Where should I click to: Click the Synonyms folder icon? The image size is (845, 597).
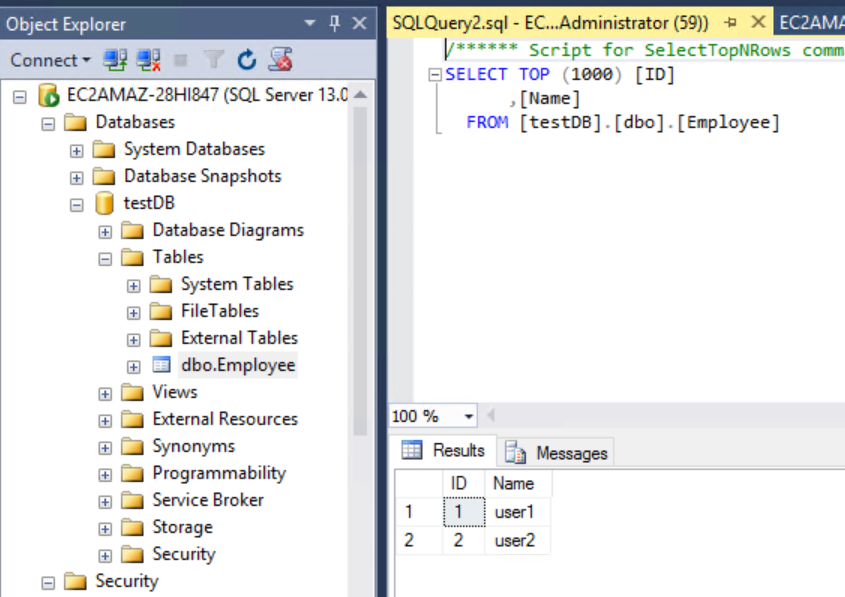click(x=132, y=446)
